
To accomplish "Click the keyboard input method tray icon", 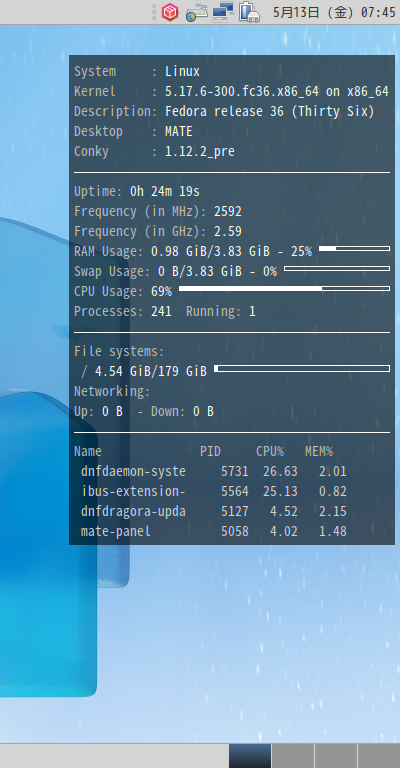I will 197,12.
